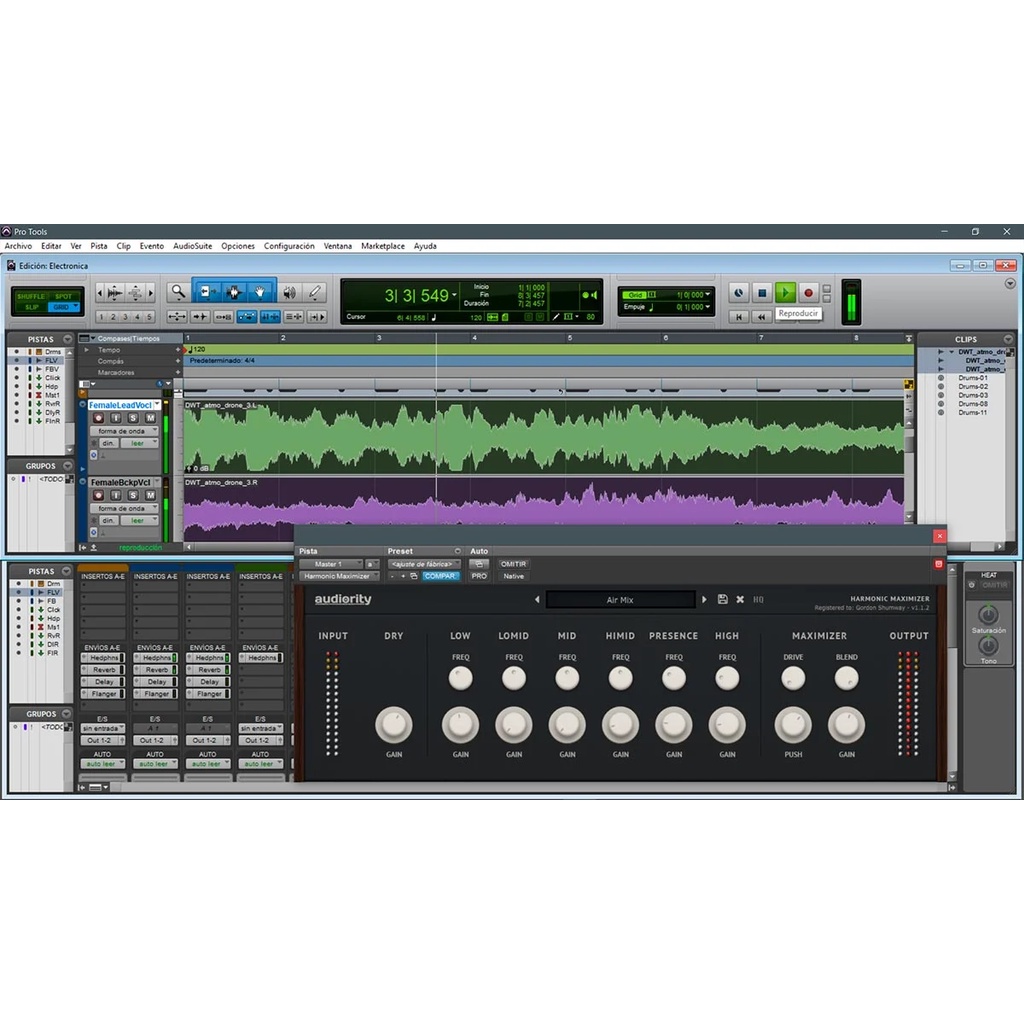The width and height of the screenshot is (1024, 1024).
Task: Click the LOW FREQ knob
Action: [460, 679]
